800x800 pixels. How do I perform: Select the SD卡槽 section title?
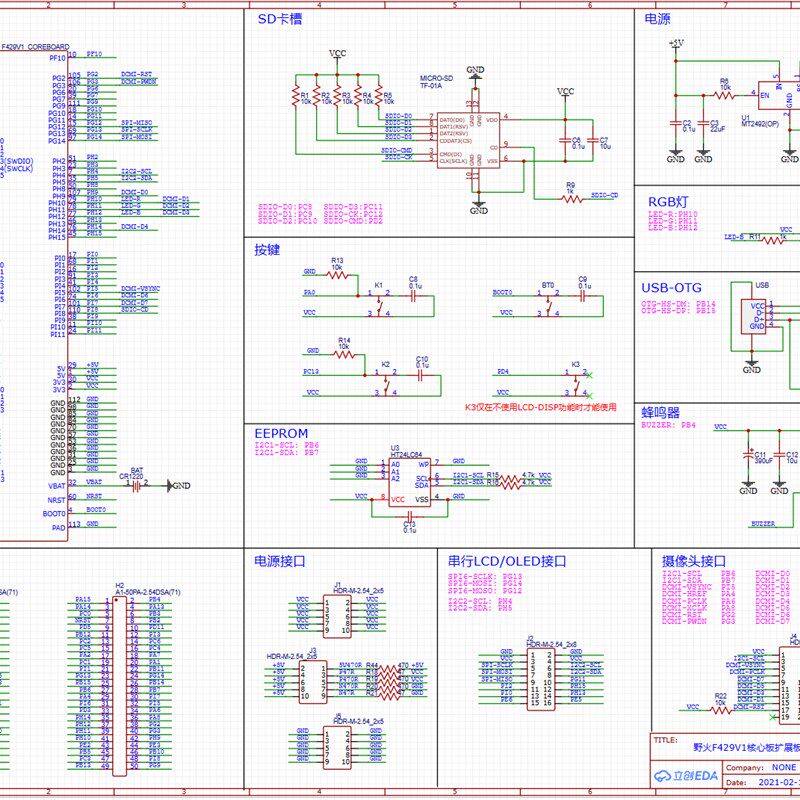tap(280, 19)
